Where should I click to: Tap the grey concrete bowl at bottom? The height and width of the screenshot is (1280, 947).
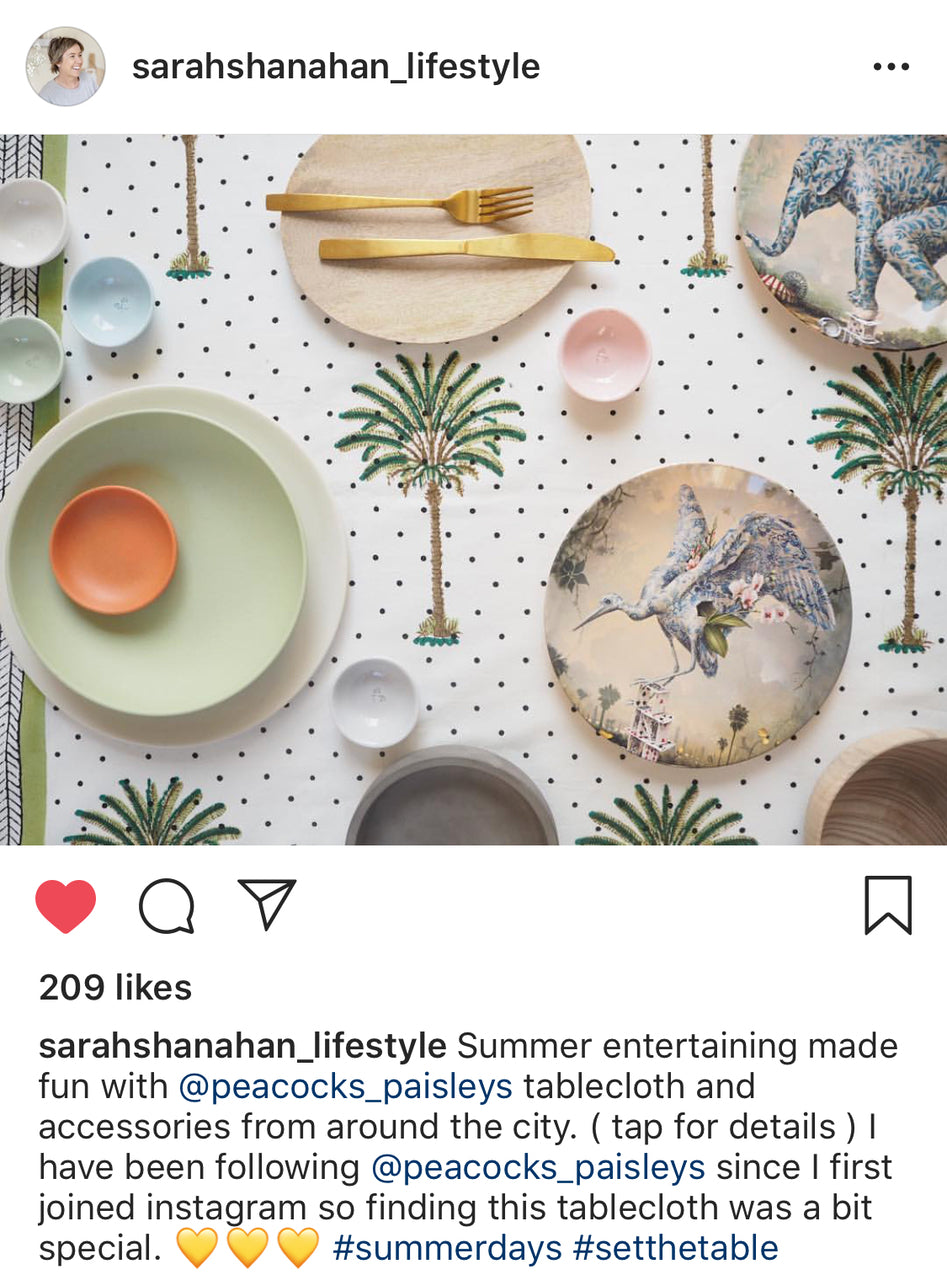[x=452, y=797]
